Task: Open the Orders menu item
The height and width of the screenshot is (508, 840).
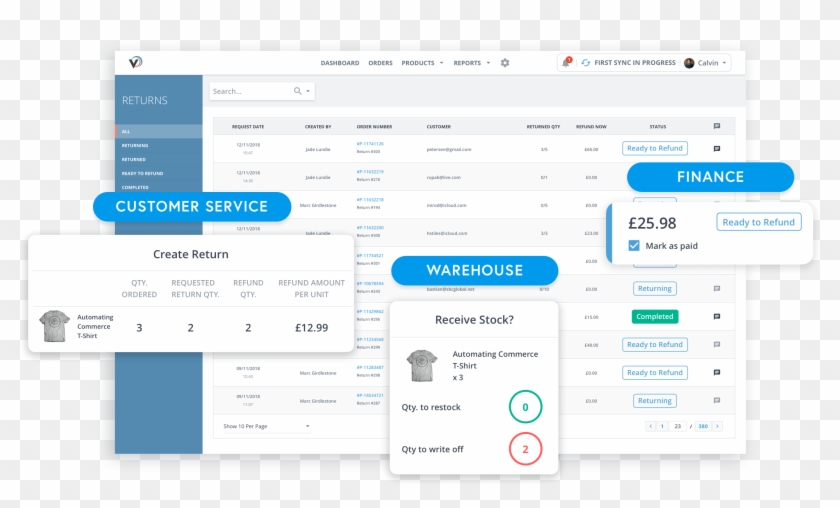Action: pos(380,63)
